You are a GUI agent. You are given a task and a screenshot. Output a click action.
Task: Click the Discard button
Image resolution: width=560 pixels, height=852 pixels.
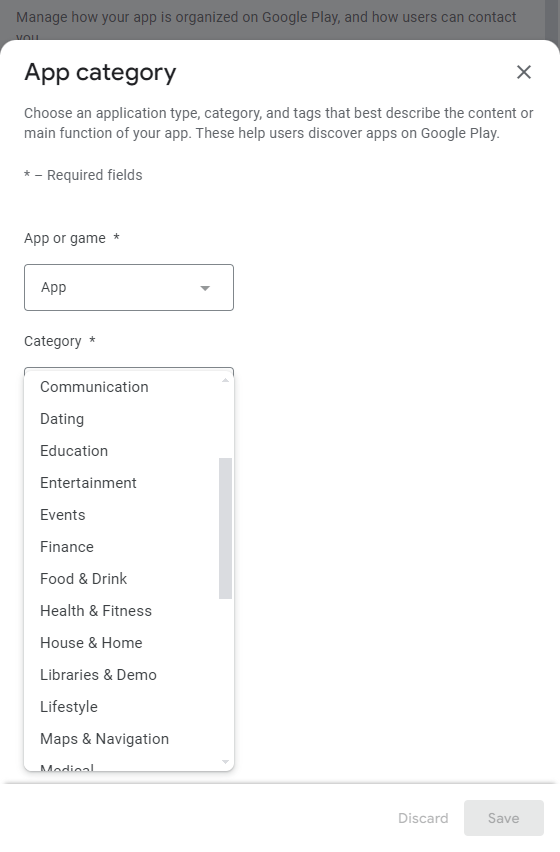(423, 818)
